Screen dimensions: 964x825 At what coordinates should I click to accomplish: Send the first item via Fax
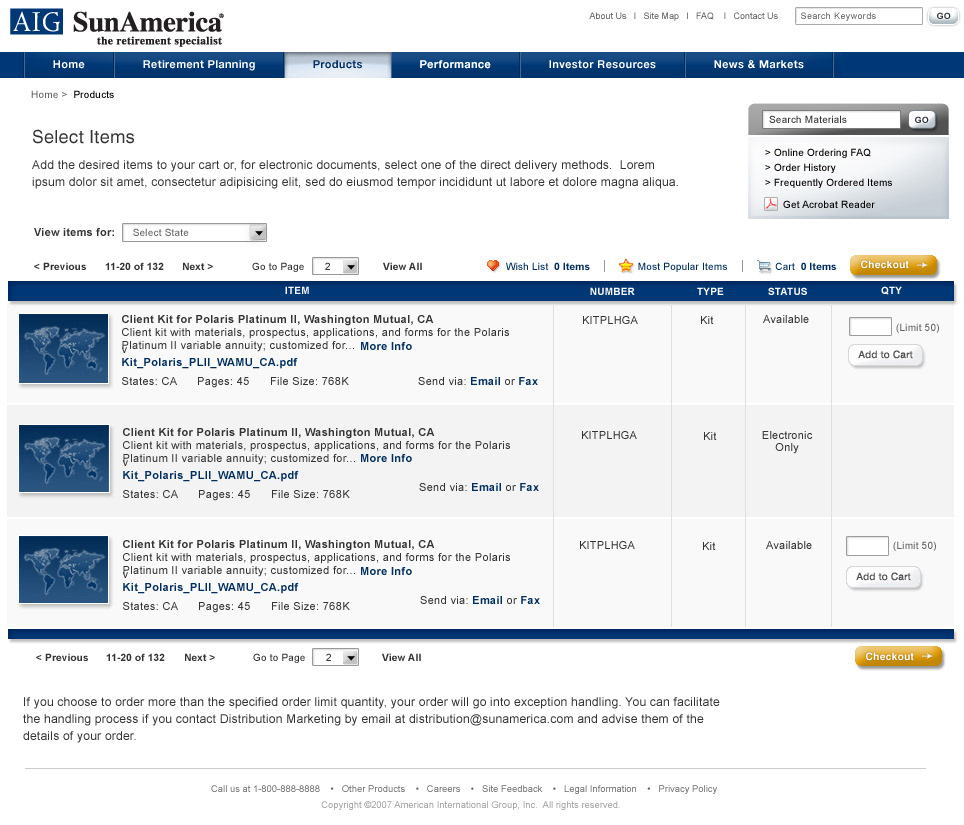click(x=528, y=381)
